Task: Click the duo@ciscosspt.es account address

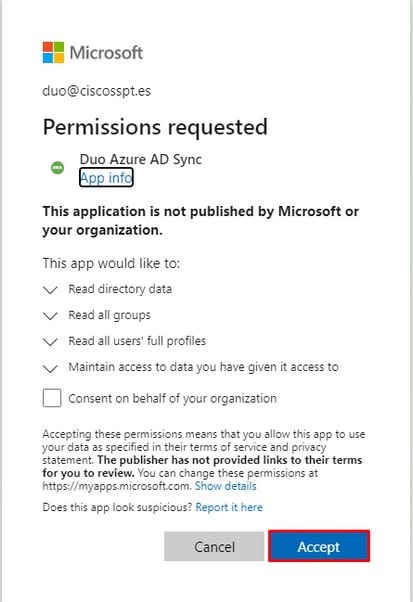Action: click(97, 91)
